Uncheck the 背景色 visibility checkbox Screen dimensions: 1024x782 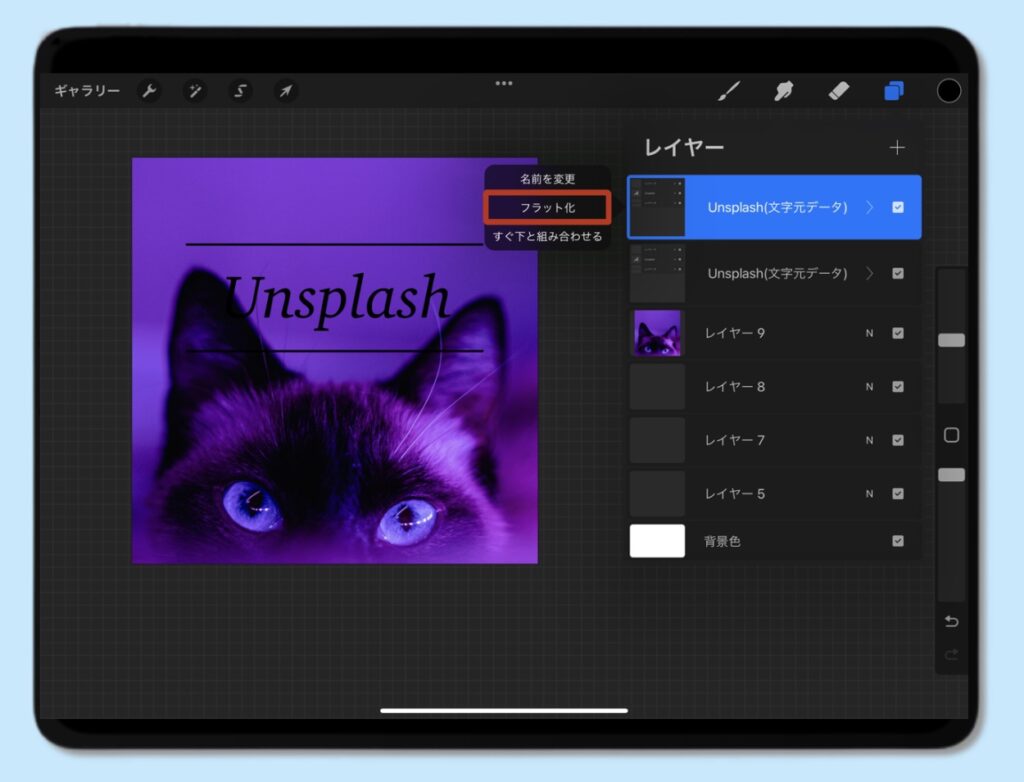tap(898, 541)
